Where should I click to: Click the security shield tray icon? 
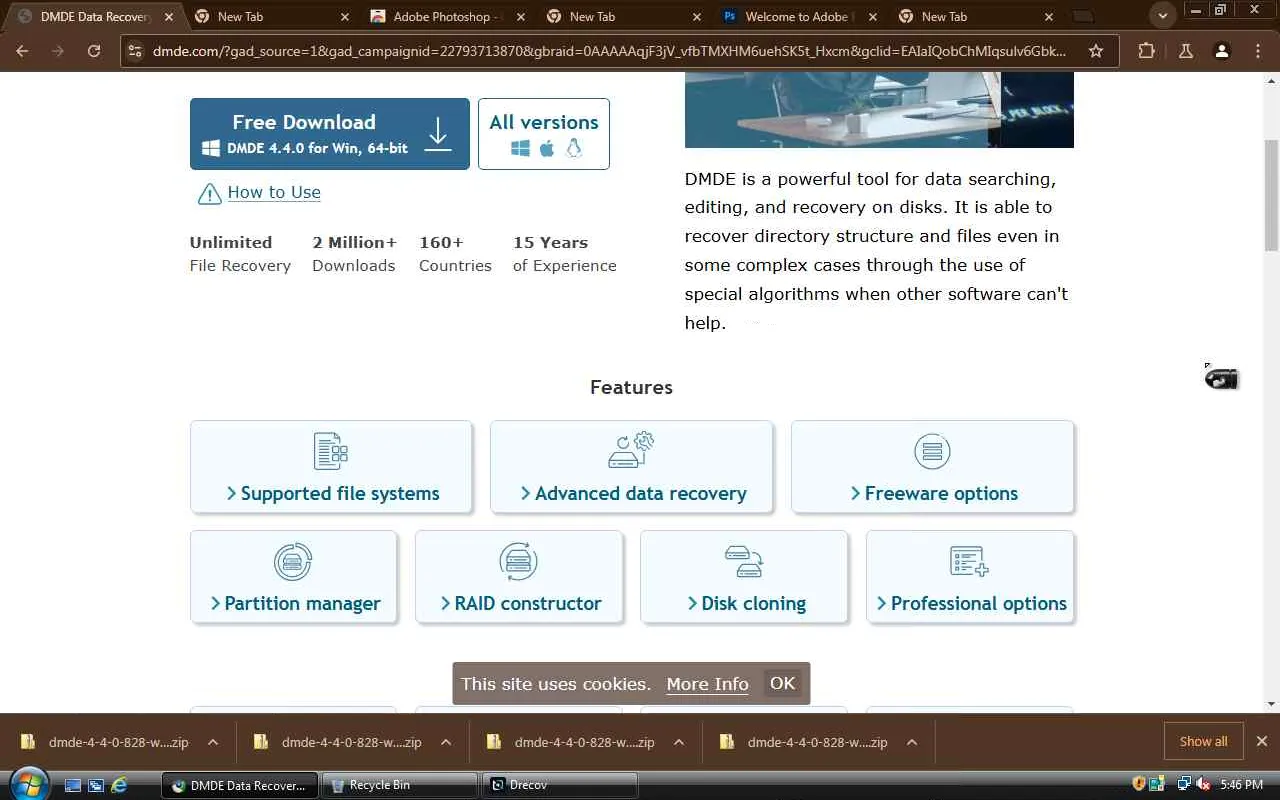[x=1139, y=785]
